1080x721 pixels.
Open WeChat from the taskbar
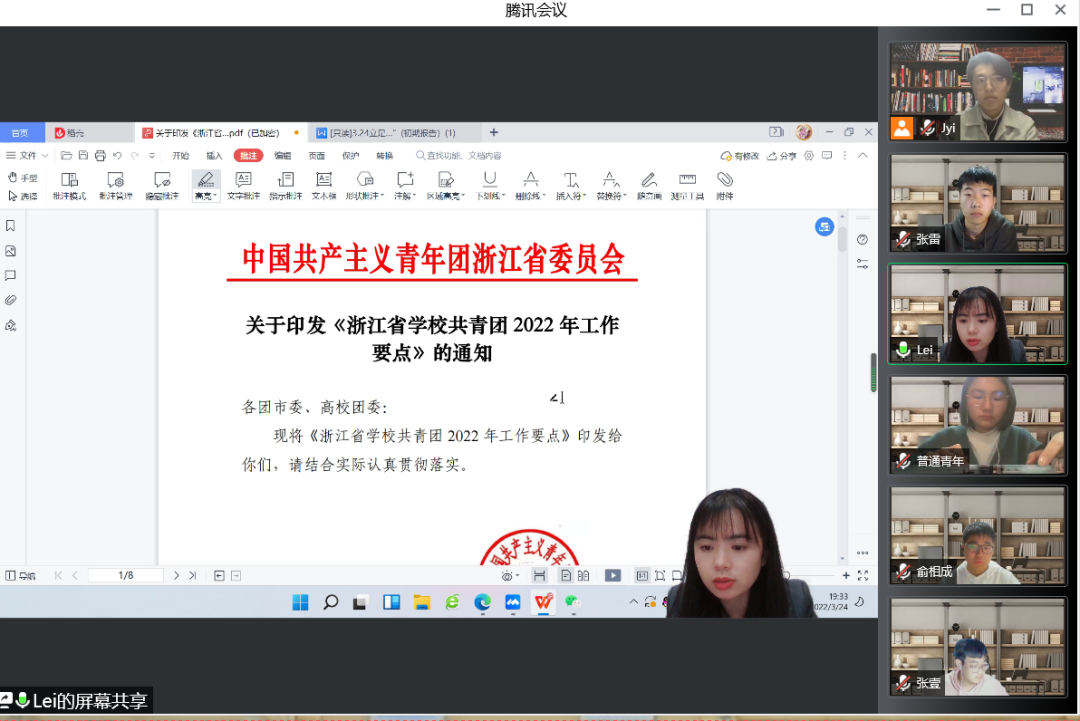coord(572,603)
